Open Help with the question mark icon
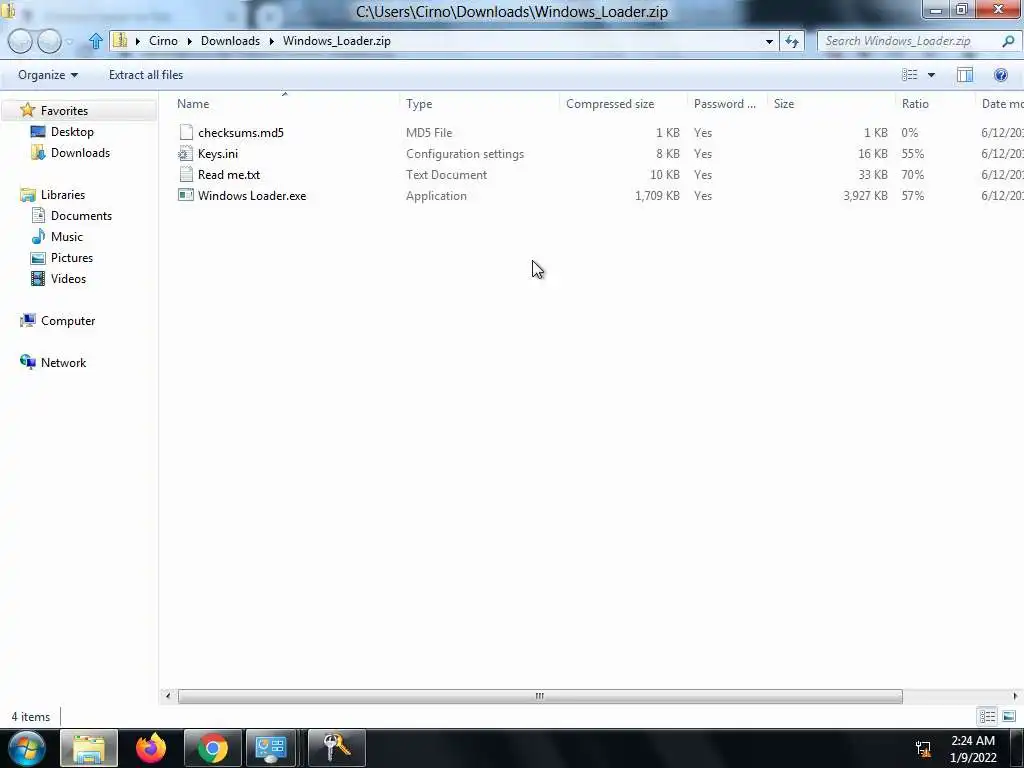The width and height of the screenshot is (1024, 768). pos(1000,75)
